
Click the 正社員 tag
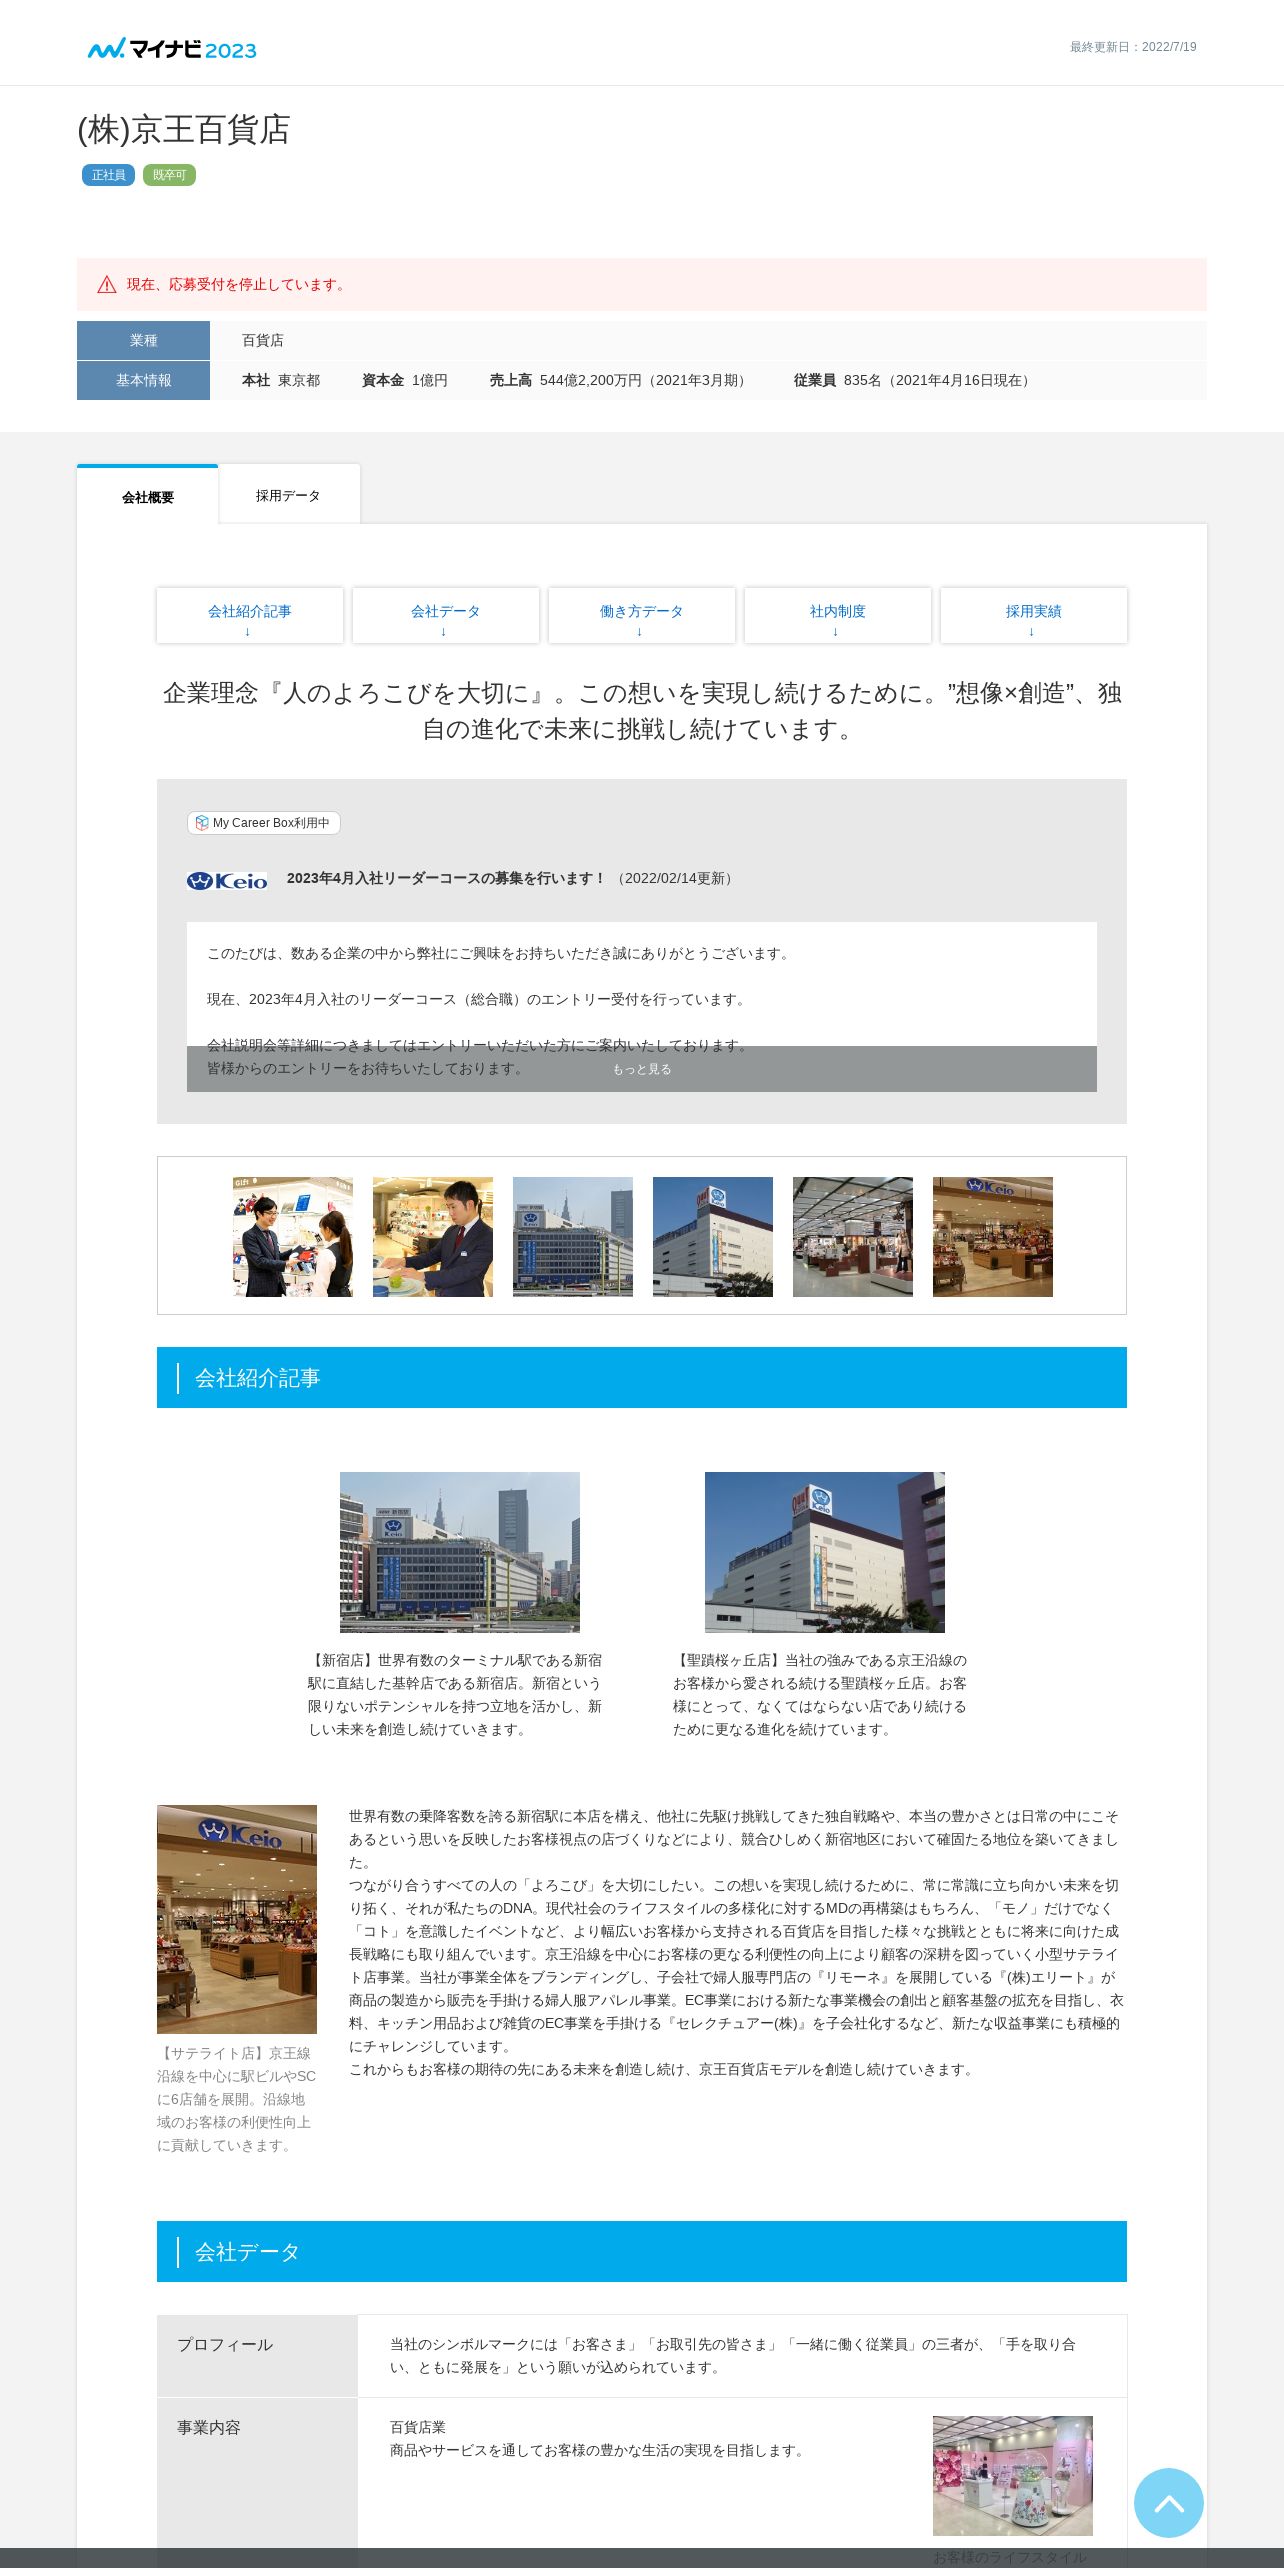[108, 175]
